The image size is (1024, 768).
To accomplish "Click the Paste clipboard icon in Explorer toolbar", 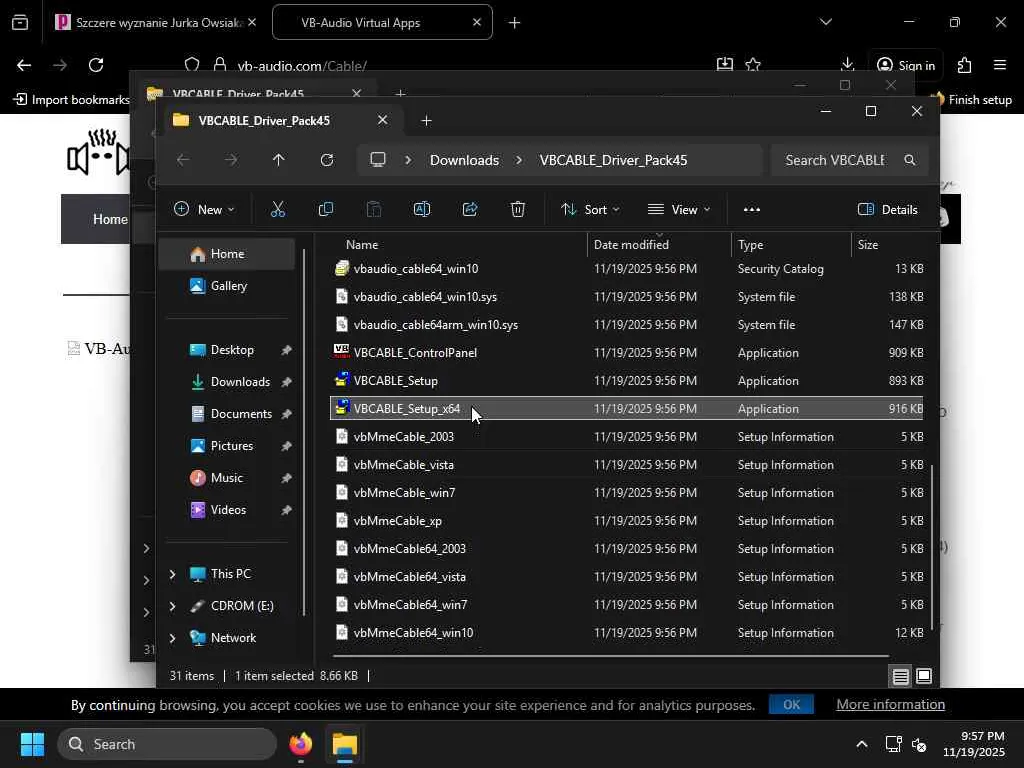I will pyautogui.click(x=374, y=209).
